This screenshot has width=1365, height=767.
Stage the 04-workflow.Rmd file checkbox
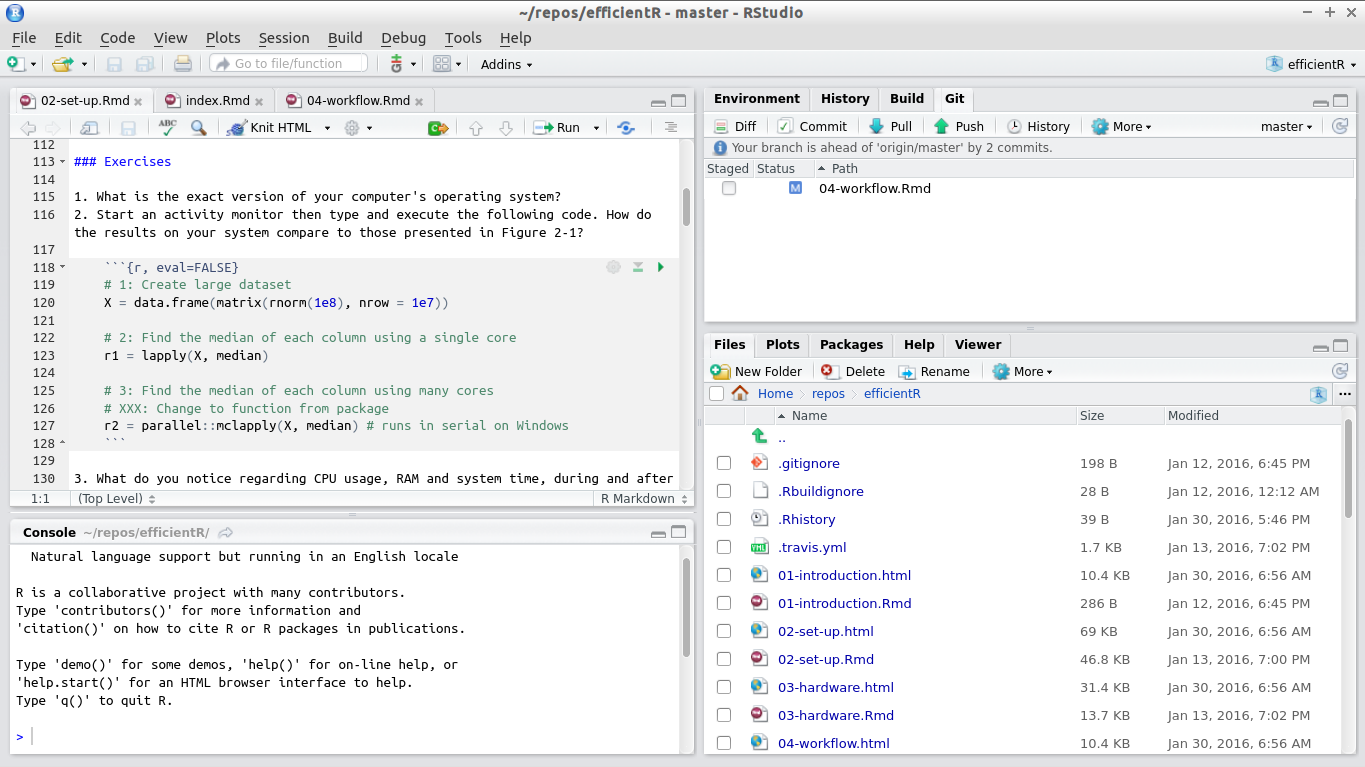(729, 188)
